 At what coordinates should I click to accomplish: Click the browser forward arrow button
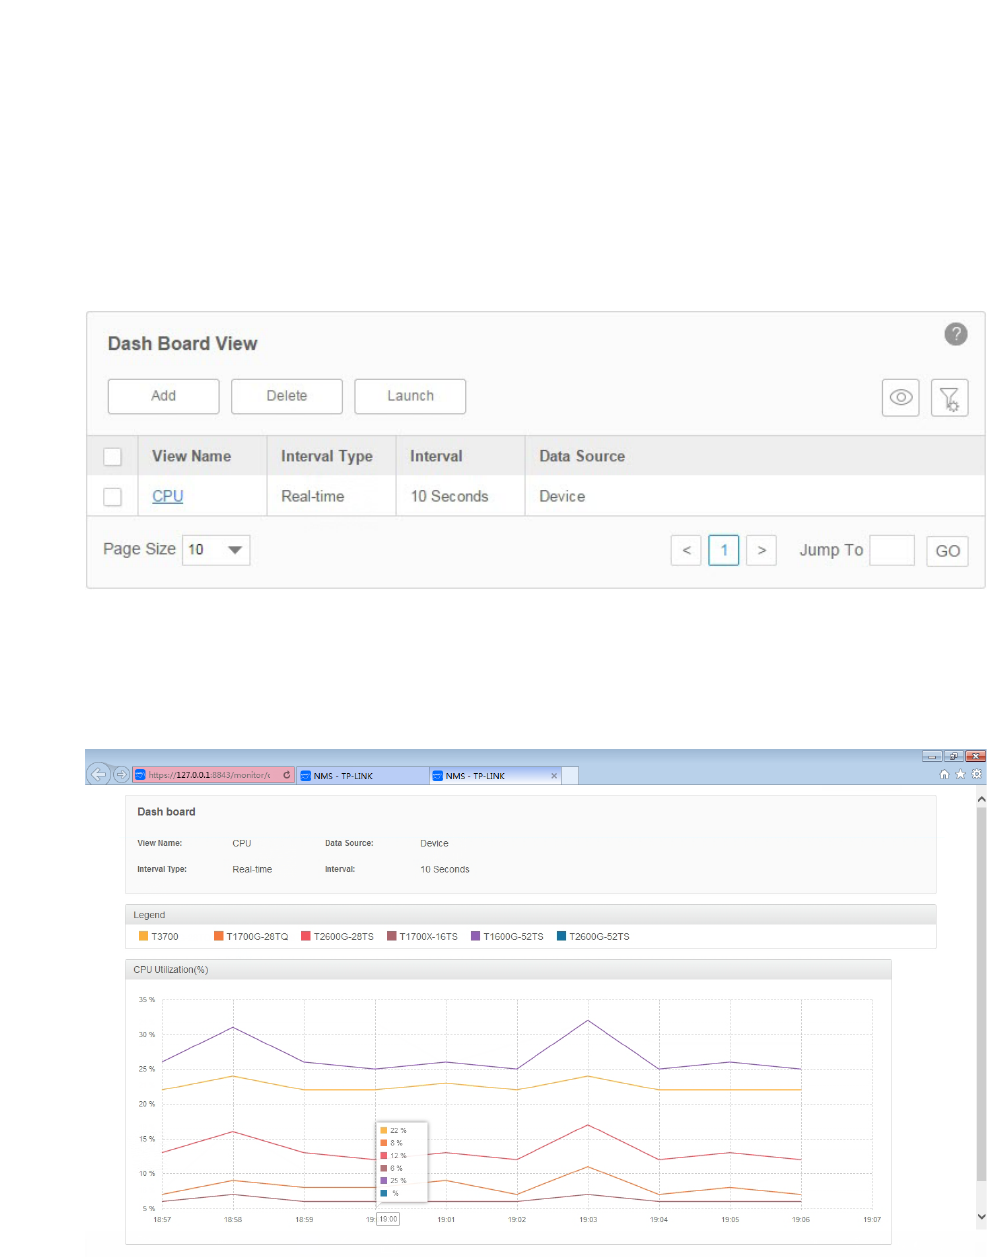point(121,774)
